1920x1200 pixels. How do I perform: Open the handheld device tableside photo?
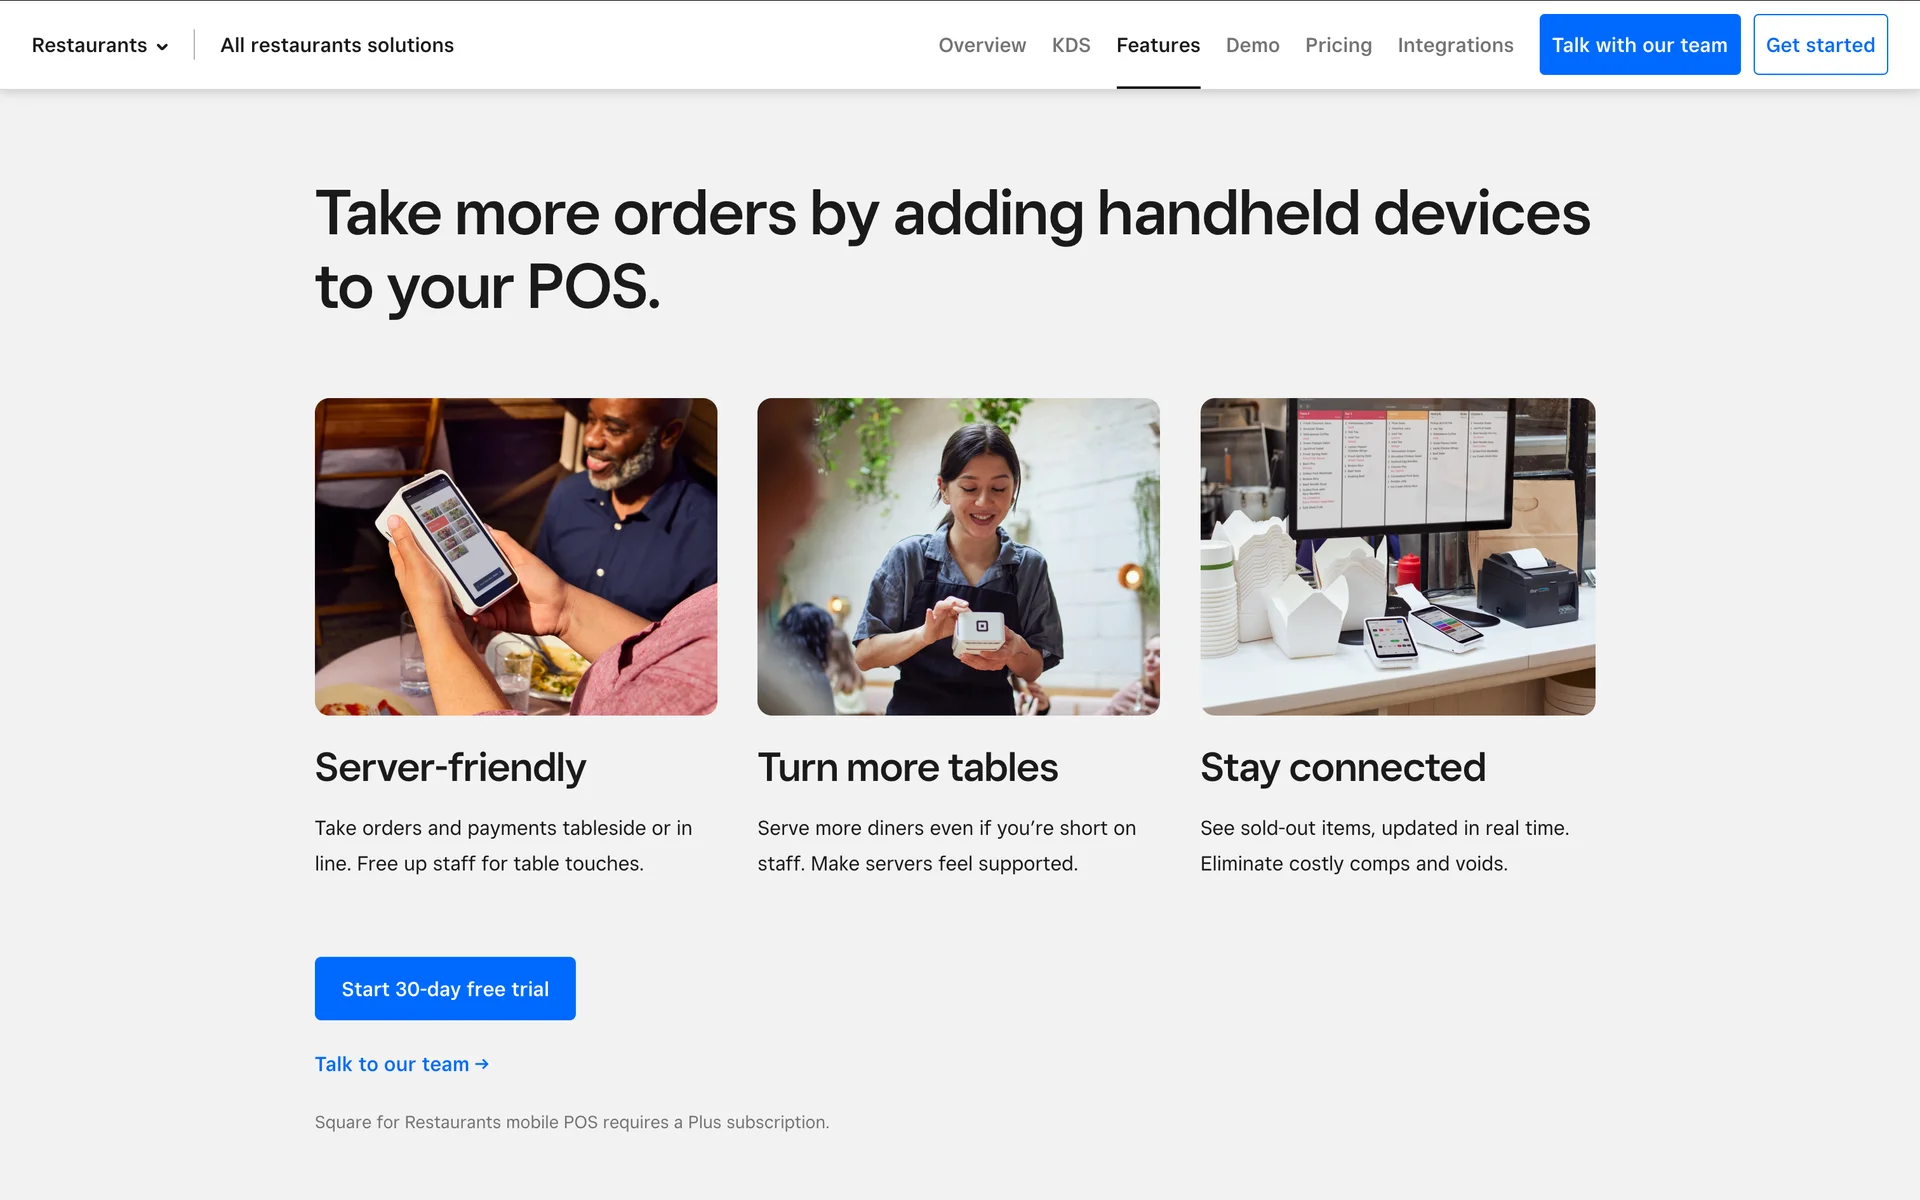[516, 556]
